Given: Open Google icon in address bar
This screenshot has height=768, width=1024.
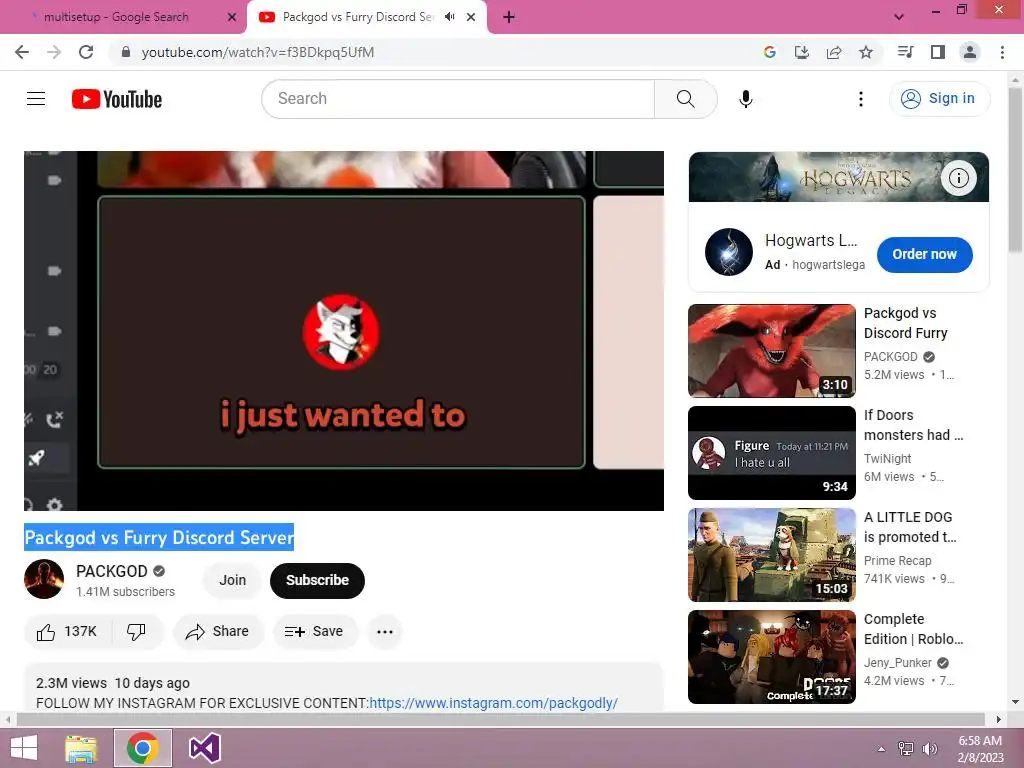Looking at the screenshot, I should pyautogui.click(x=770, y=52).
